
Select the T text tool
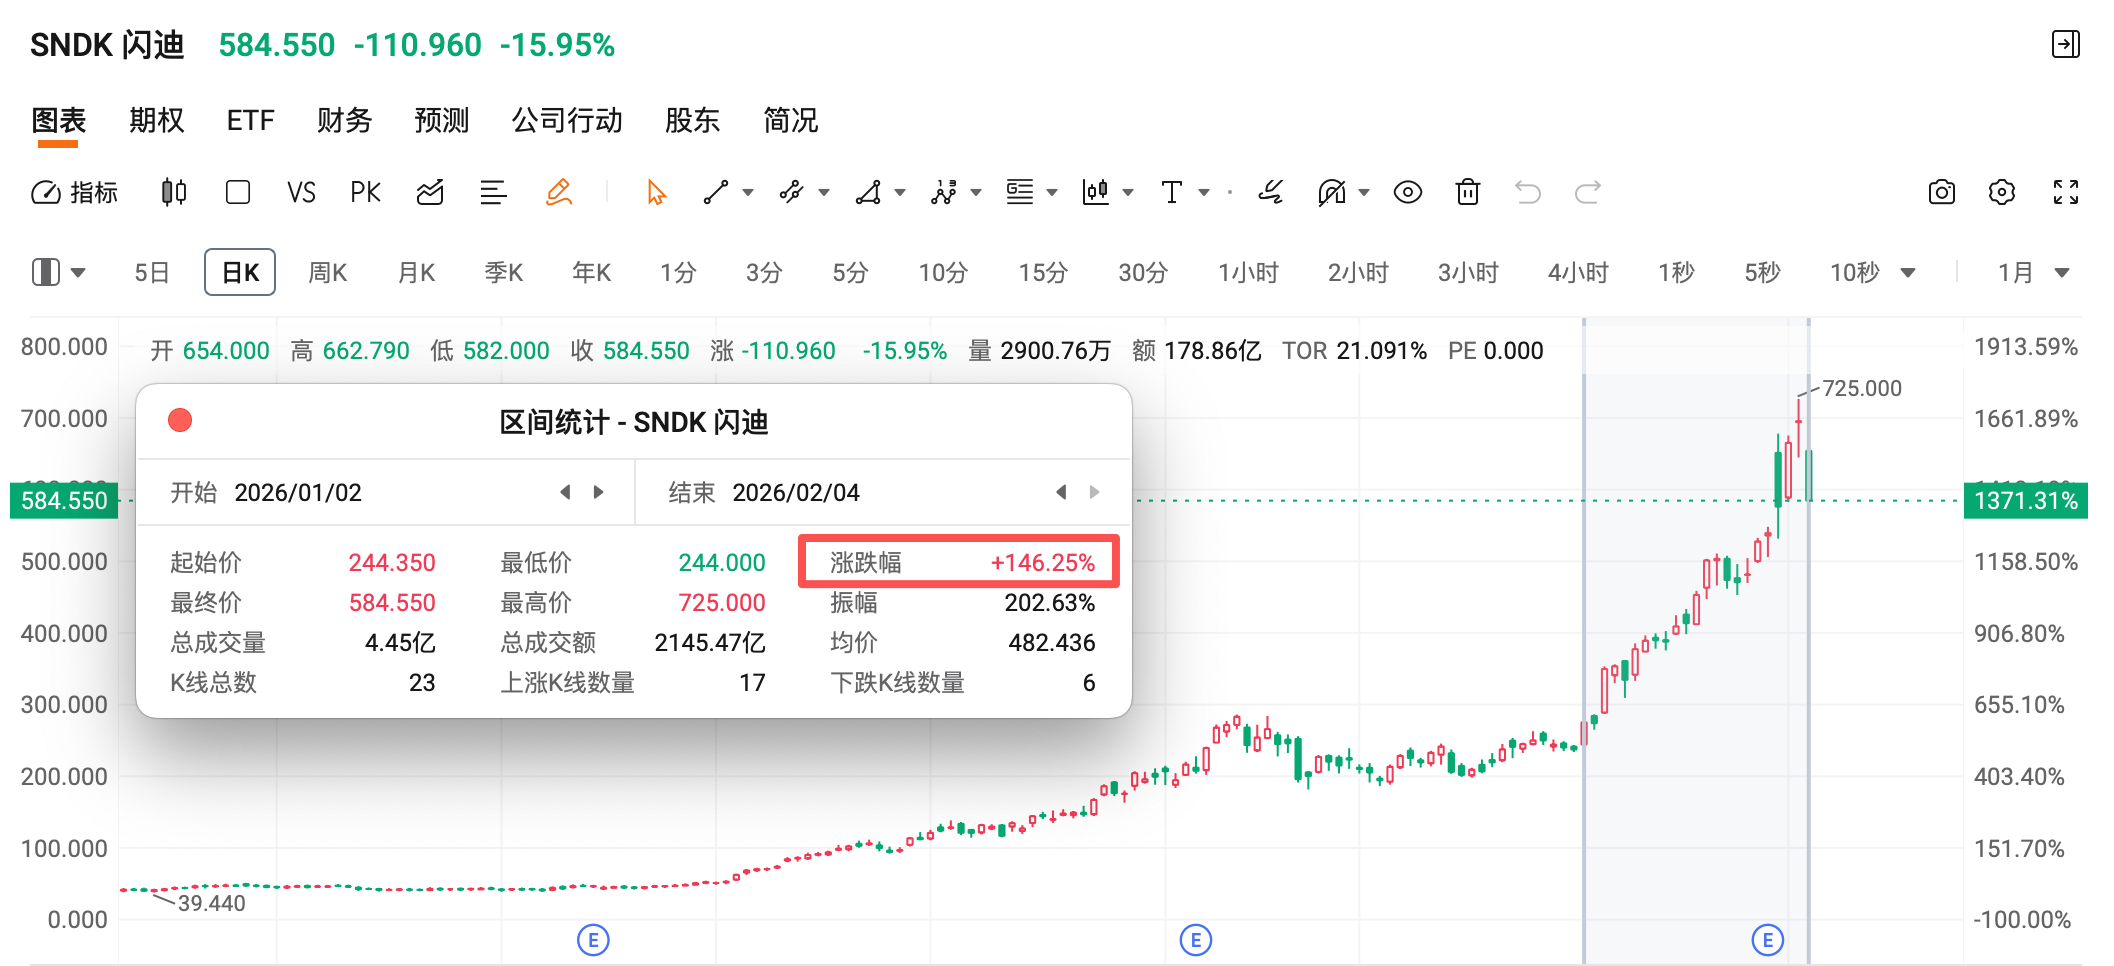(x=1172, y=192)
